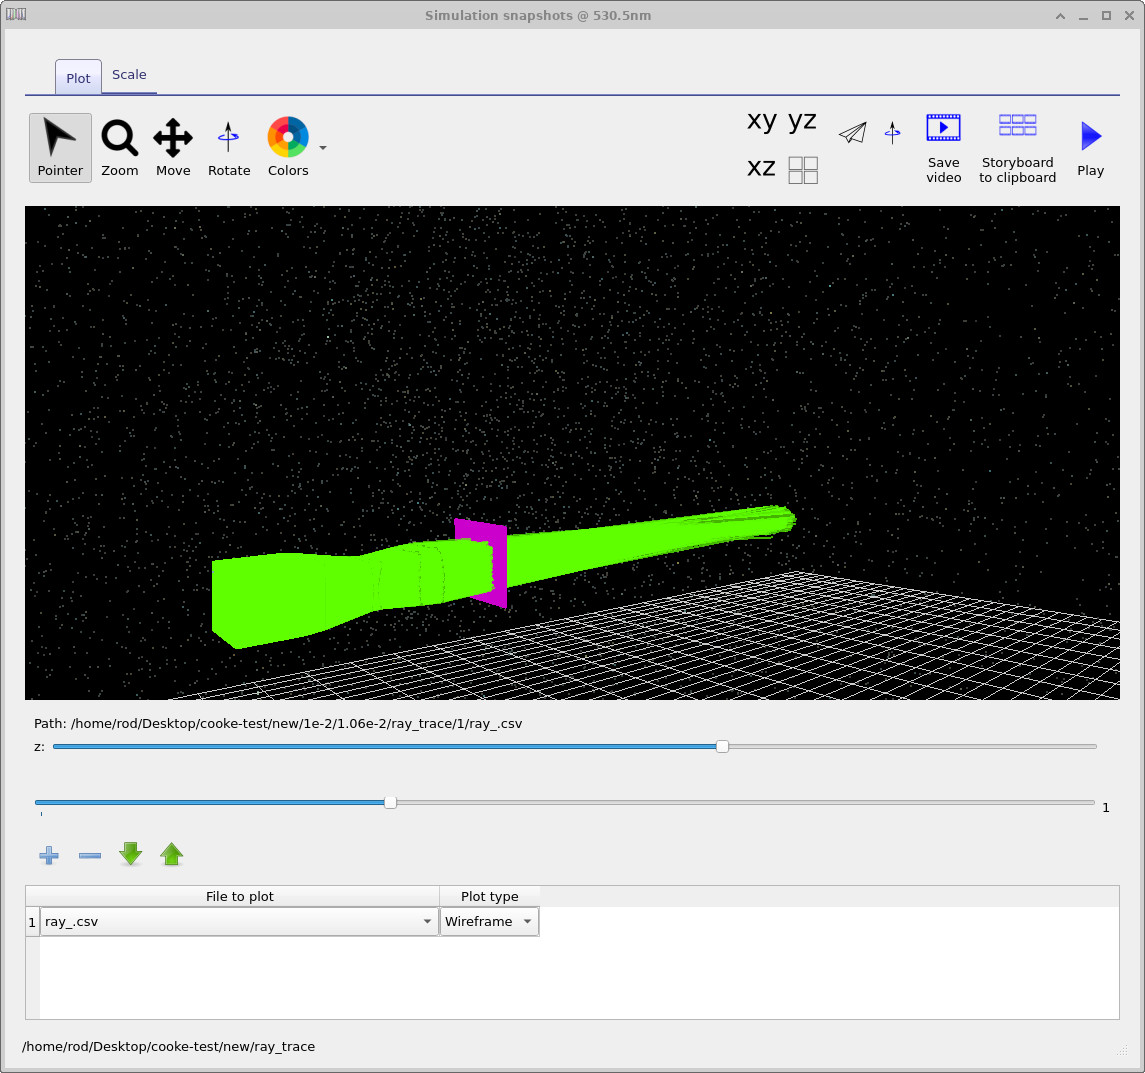The image size is (1145, 1073).
Task: Click the axis spin icon
Action: 892,131
